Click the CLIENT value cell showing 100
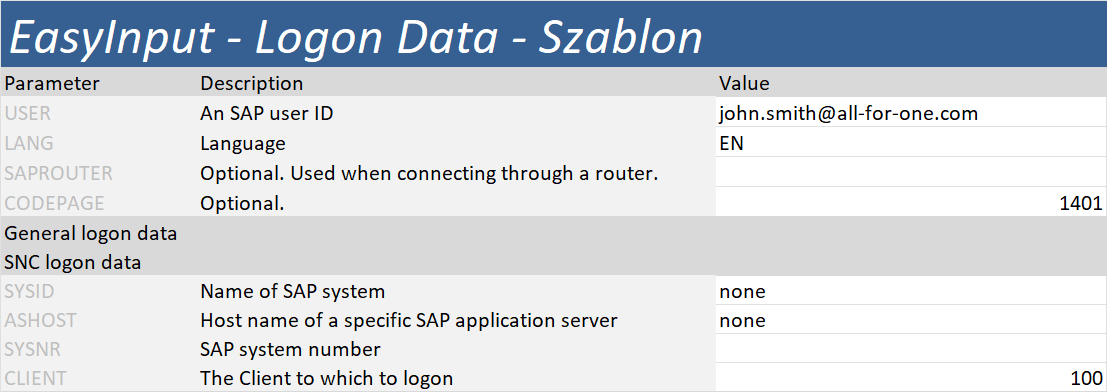The width and height of the screenshot is (1107, 392). pos(911,378)
